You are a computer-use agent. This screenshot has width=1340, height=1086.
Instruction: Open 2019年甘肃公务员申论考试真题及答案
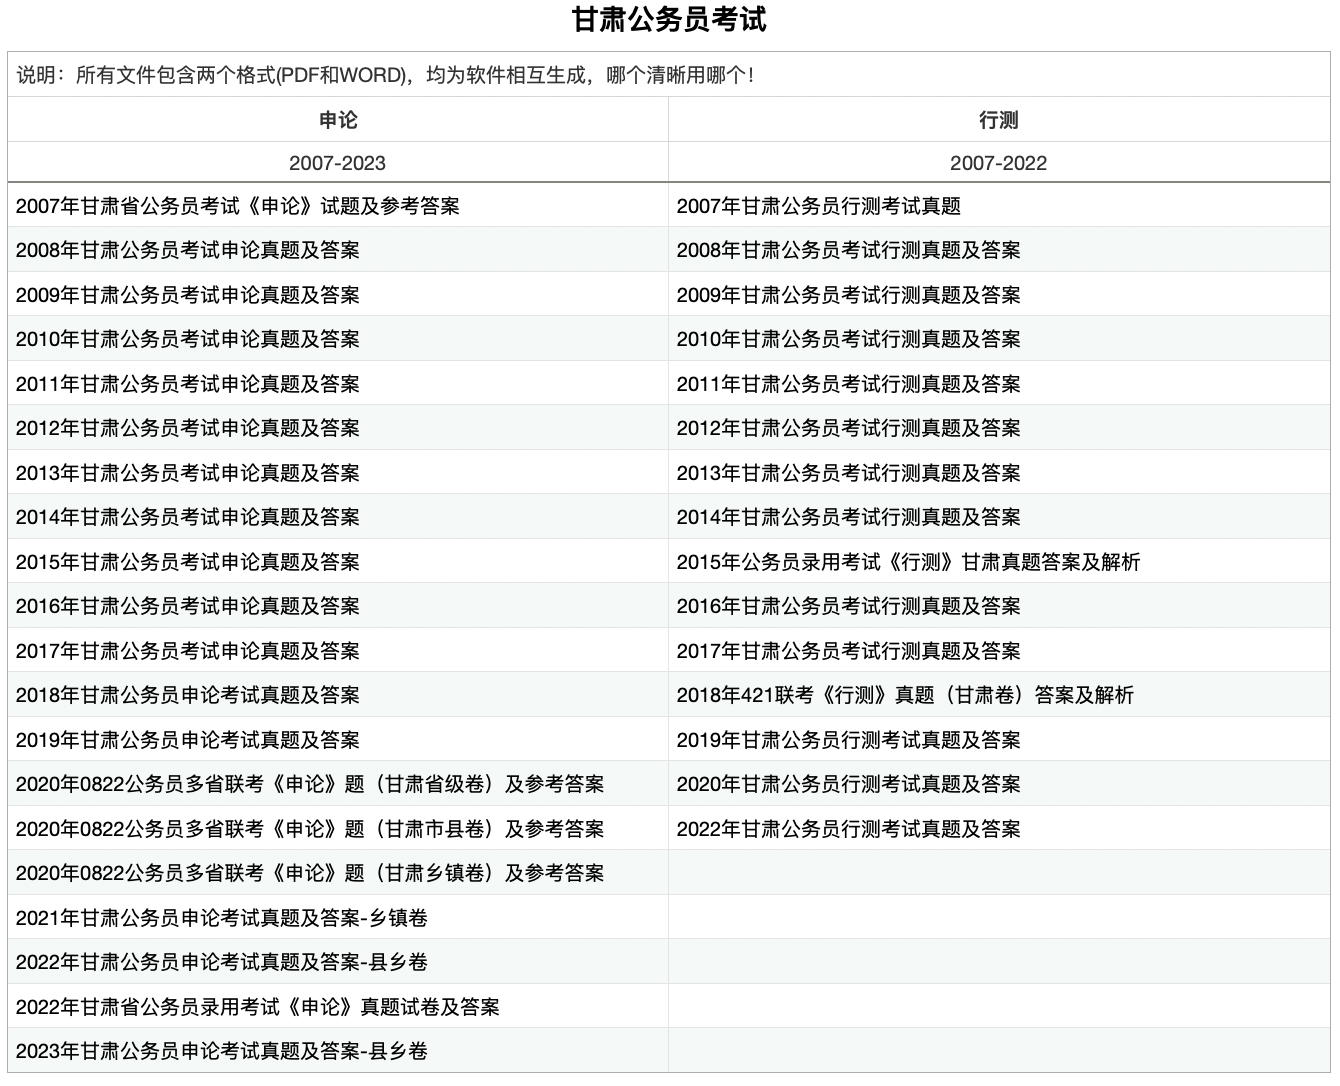click(x=188, y=740)
